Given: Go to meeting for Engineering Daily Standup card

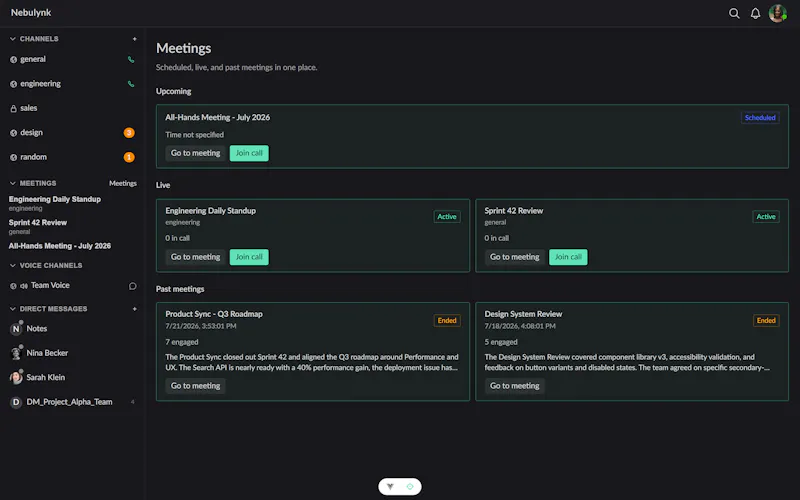Looking at the screenshot, I should 195,257.
